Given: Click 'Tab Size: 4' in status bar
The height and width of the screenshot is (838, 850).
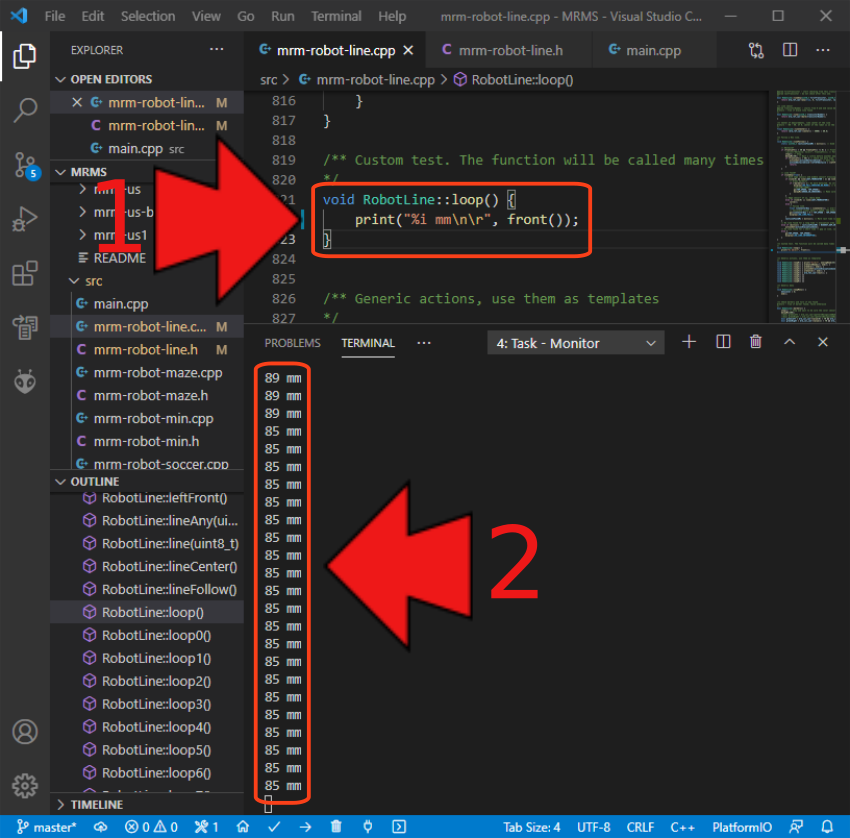Looking at the screenshot, I should (x=532, y=827).
